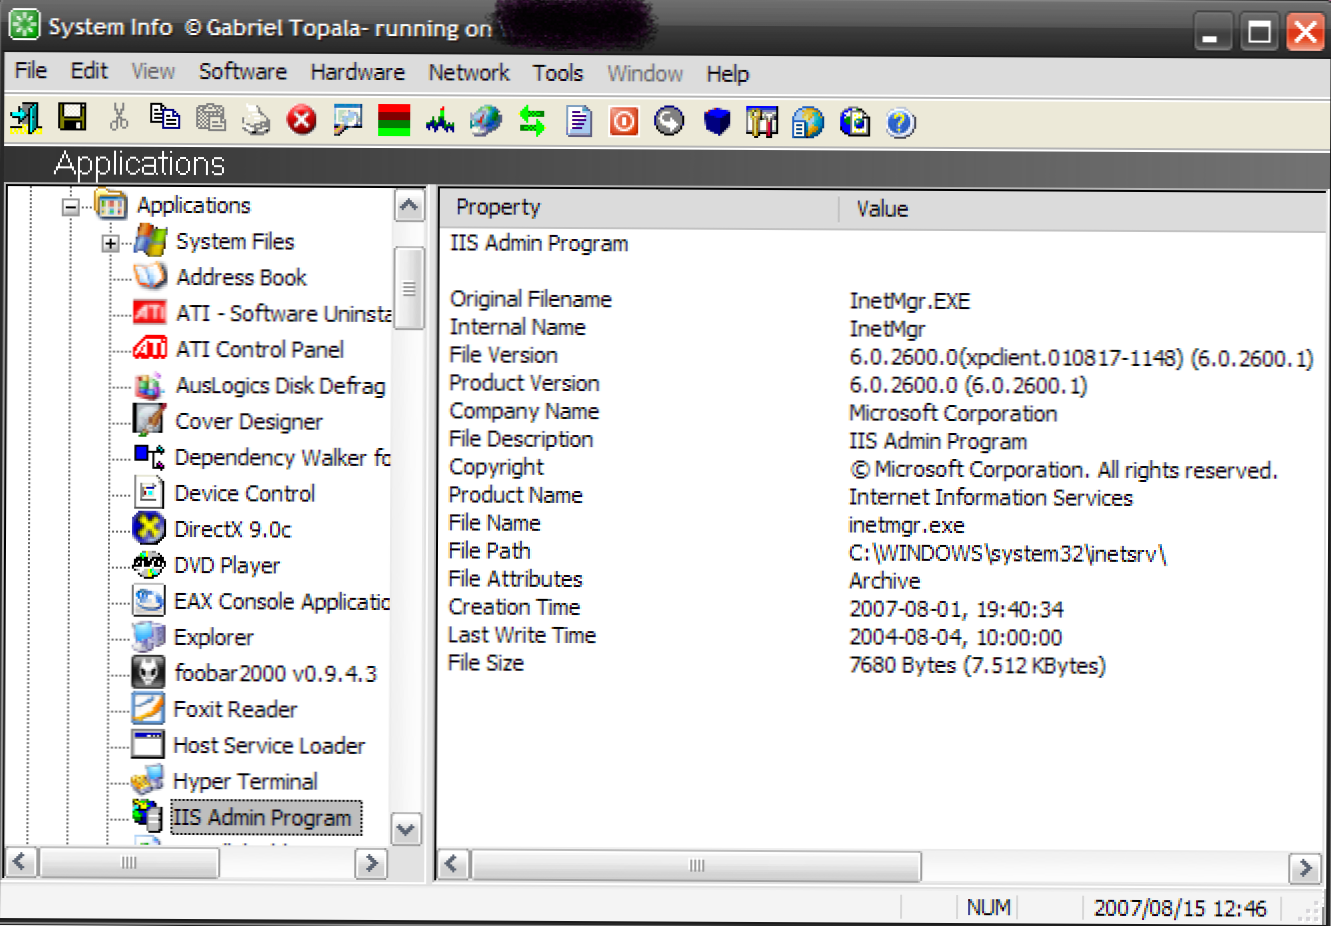Click the Value column header
Viewport: 1331px width, 926px height.
pos(1084,209)
